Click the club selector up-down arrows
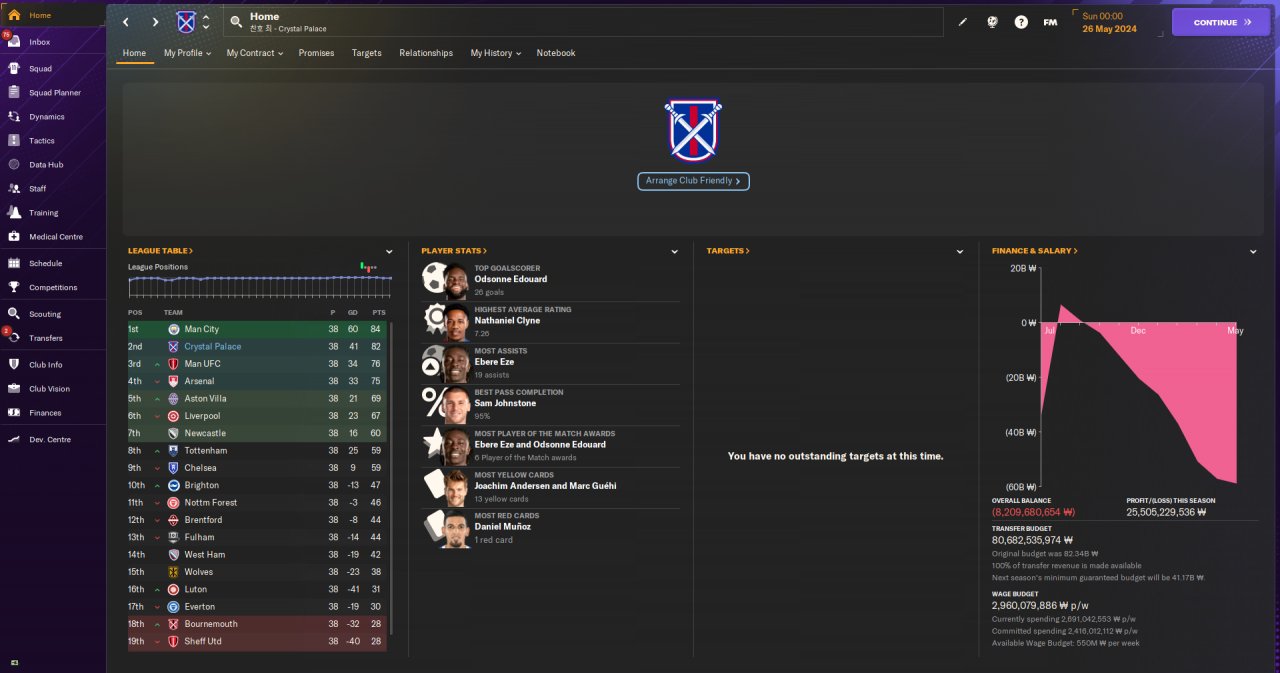The width and height of the screenshot is (1280, 673). coord(206,22)
